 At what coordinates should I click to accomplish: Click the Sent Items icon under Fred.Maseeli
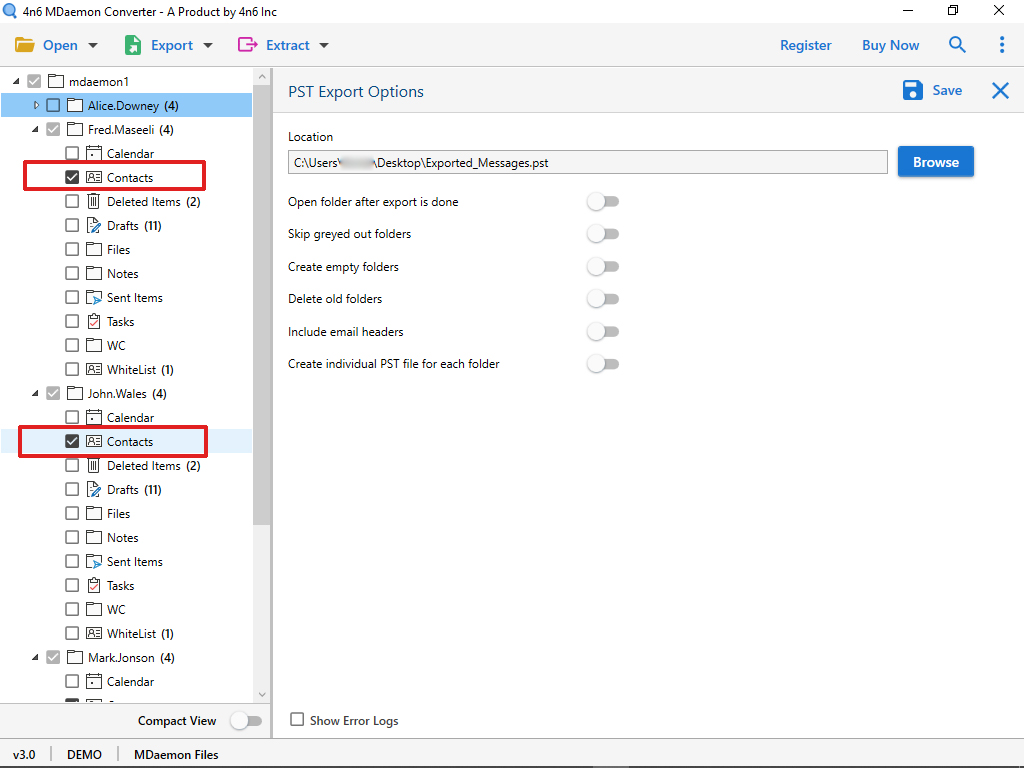(94, 297)
